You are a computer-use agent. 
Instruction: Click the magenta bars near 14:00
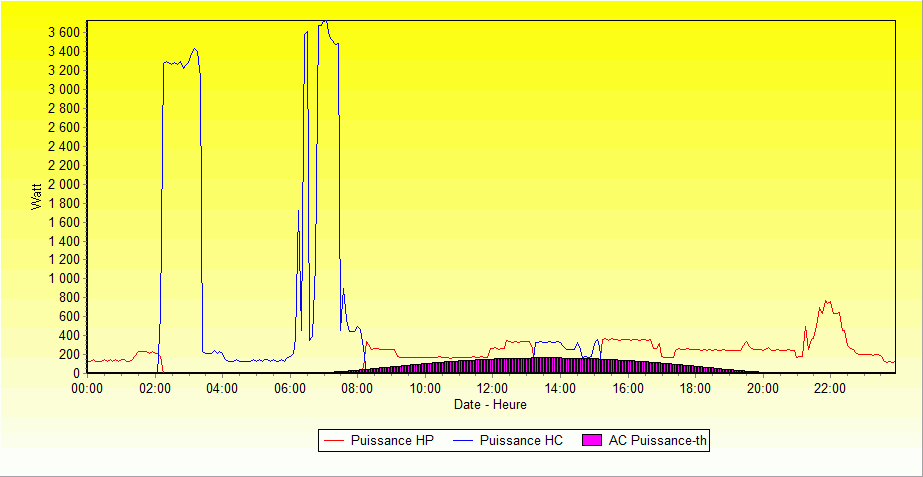coord(560,365)
